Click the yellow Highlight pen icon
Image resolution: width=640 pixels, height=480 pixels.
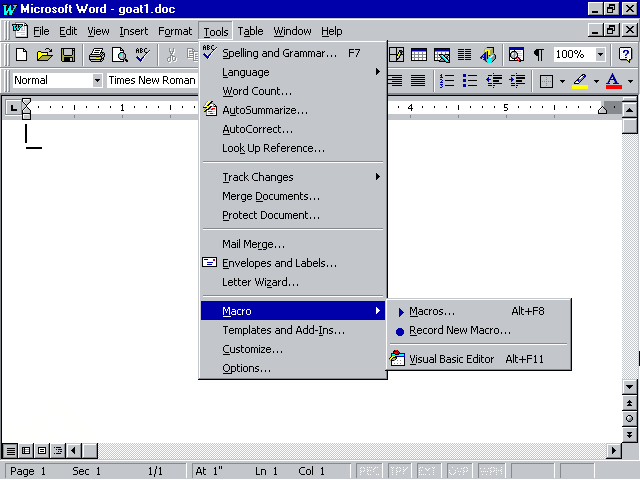tap(580, 81)
